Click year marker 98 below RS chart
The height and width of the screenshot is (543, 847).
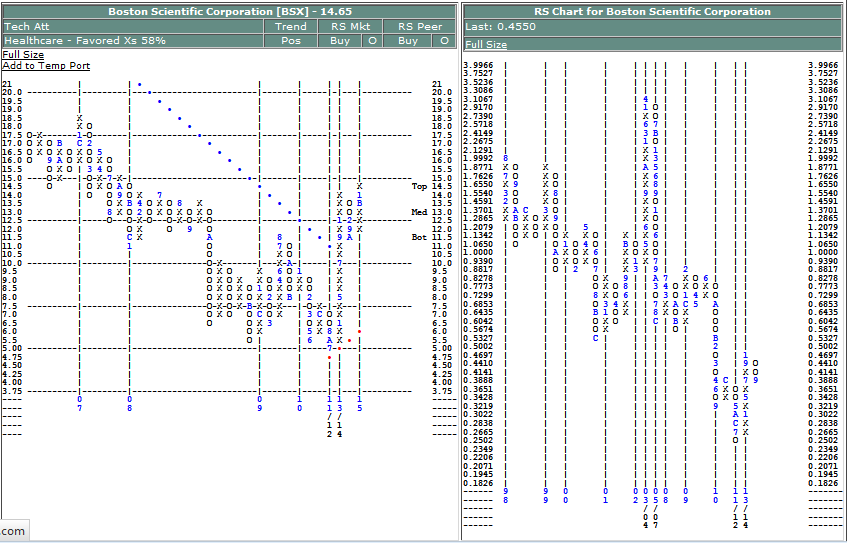(x=506, y=495)
